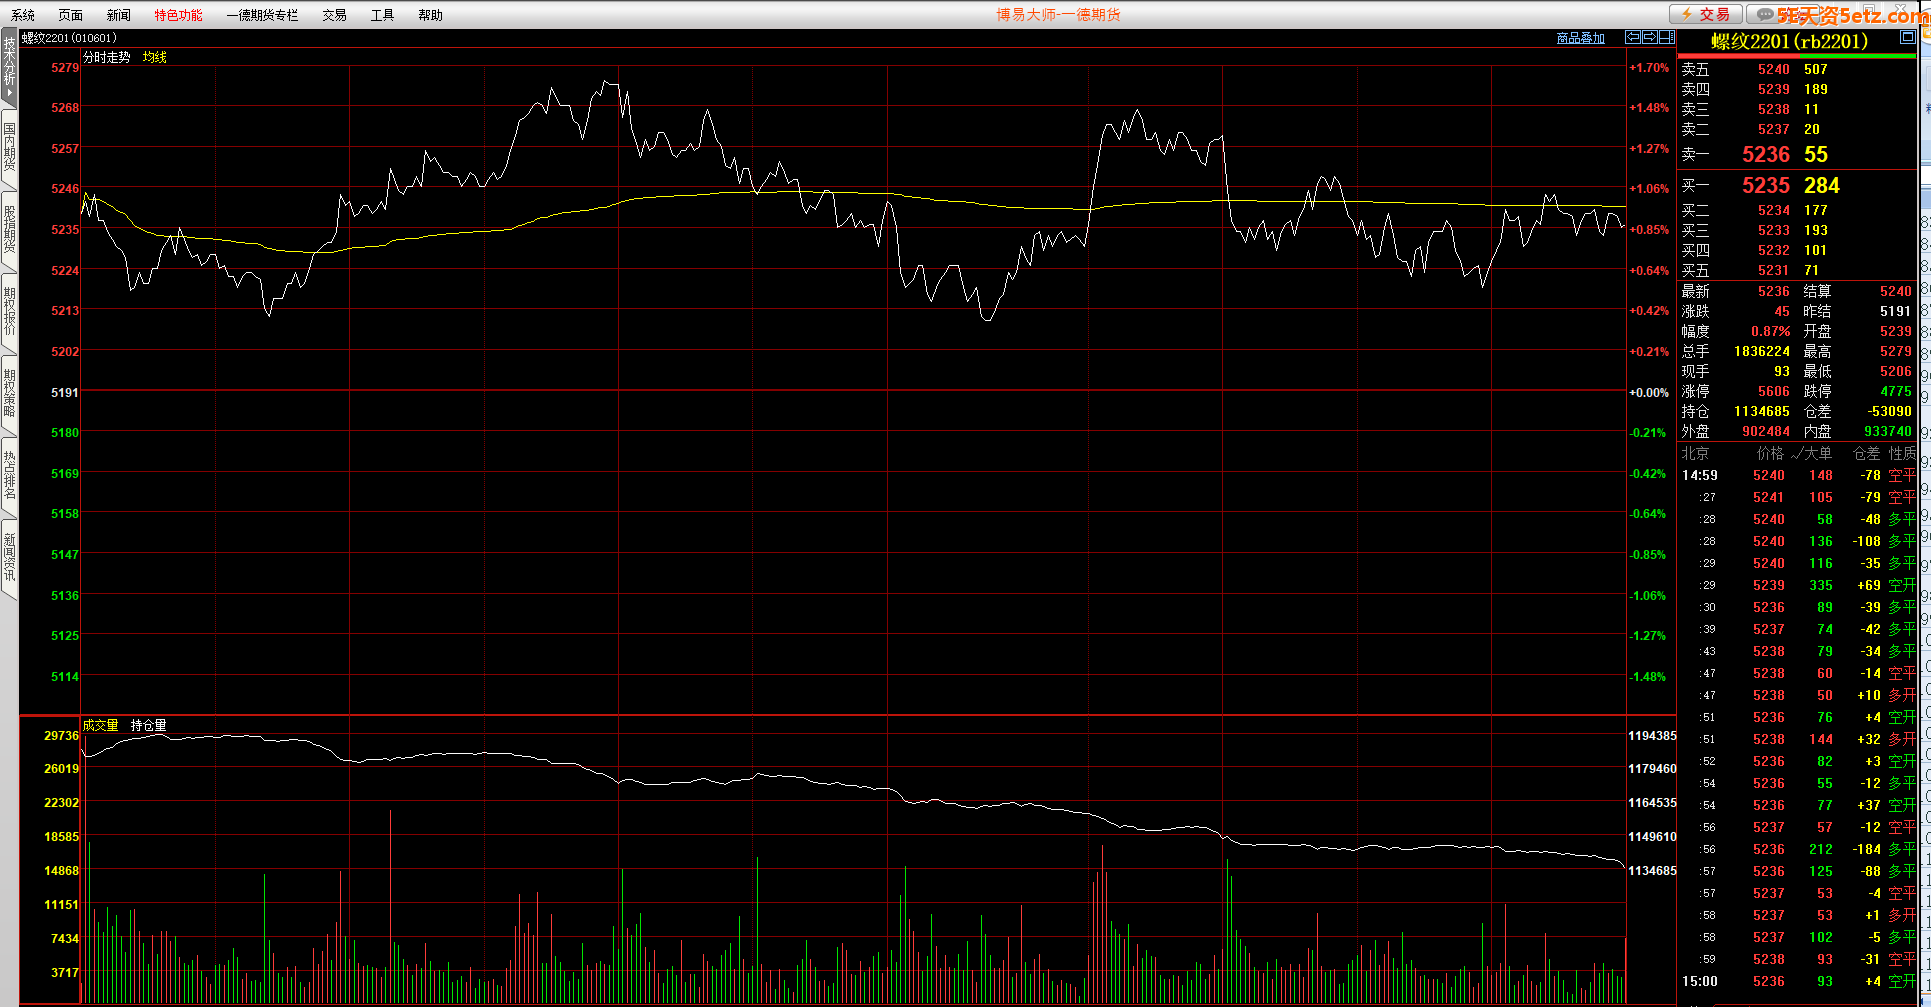Click the 商品叠加 link
The height and width of the screenshot is (1007, 1931).
(1581, 38)
